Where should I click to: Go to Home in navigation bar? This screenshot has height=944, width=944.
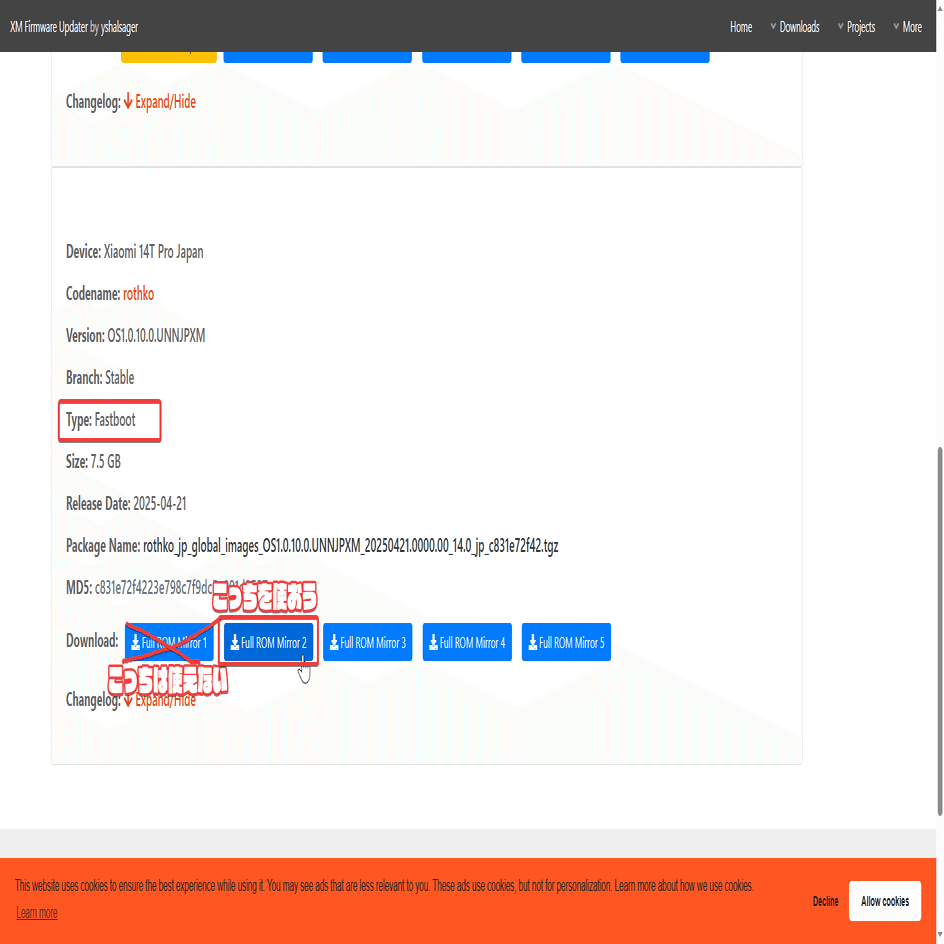click(741, 27)
